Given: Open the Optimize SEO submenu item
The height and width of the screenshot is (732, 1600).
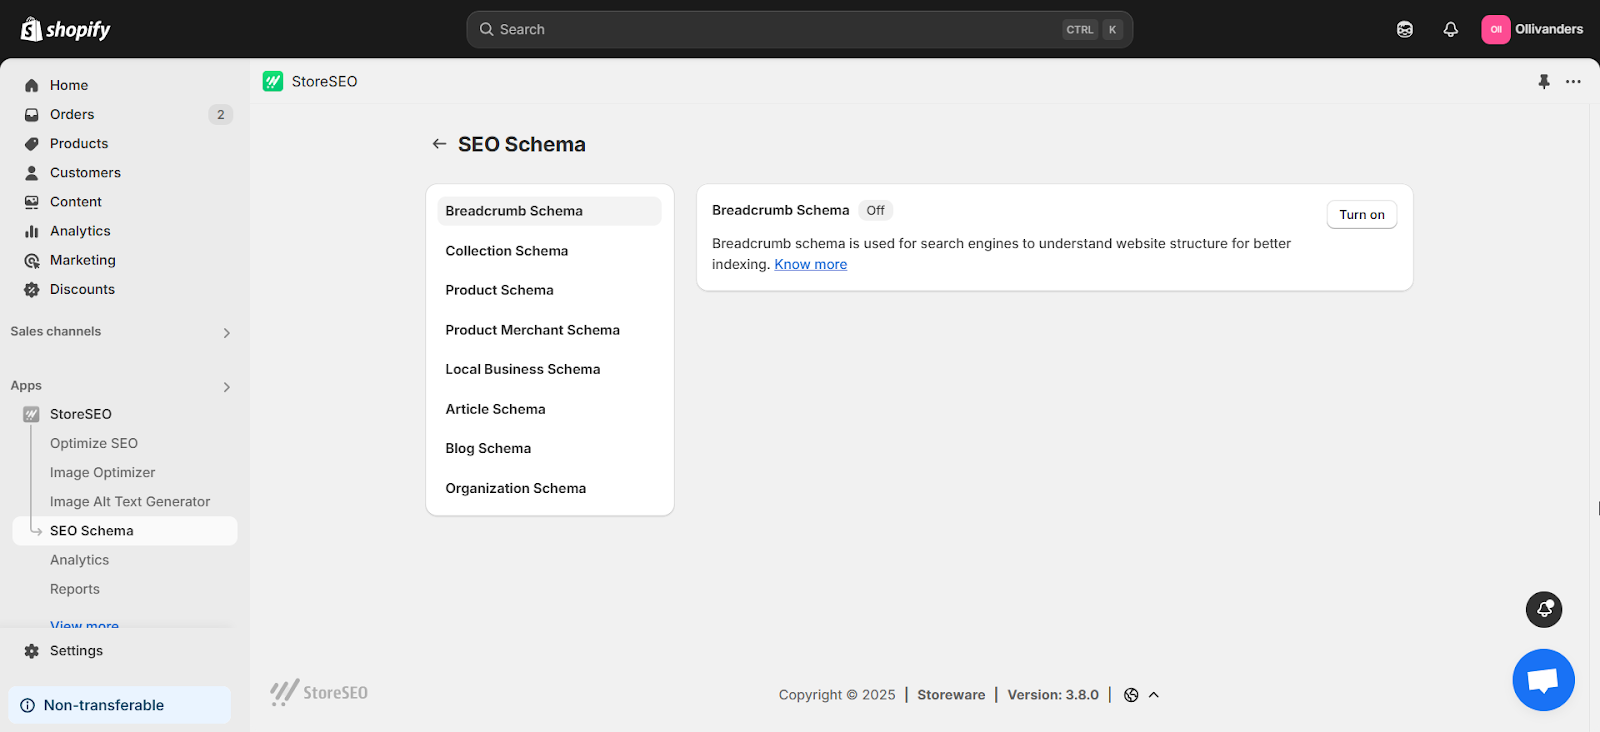Looking at the screenshot, I should click(x=94, y=443).
